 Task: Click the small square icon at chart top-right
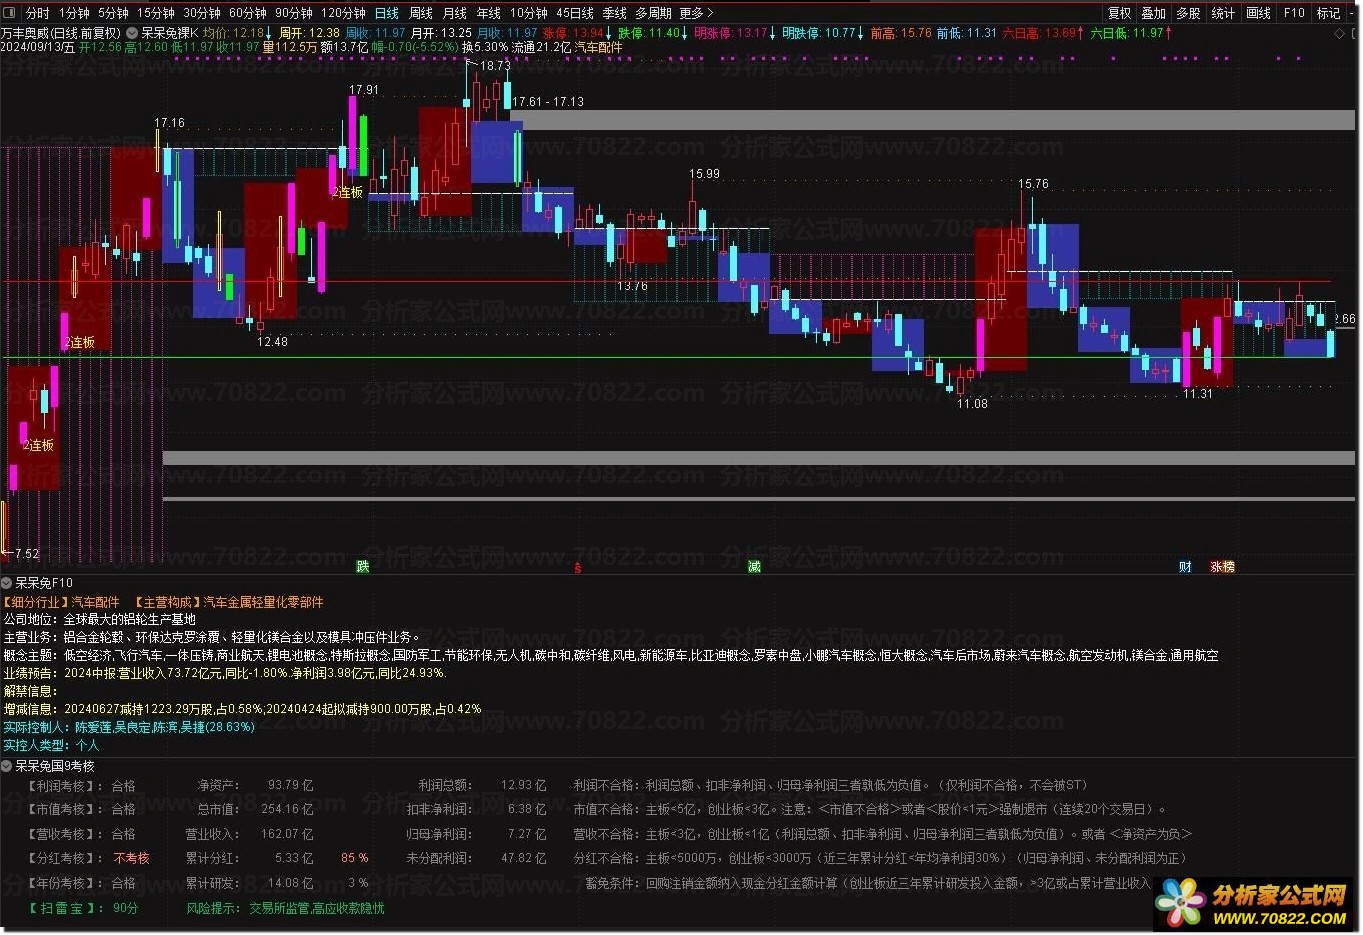coord(1354,34)
